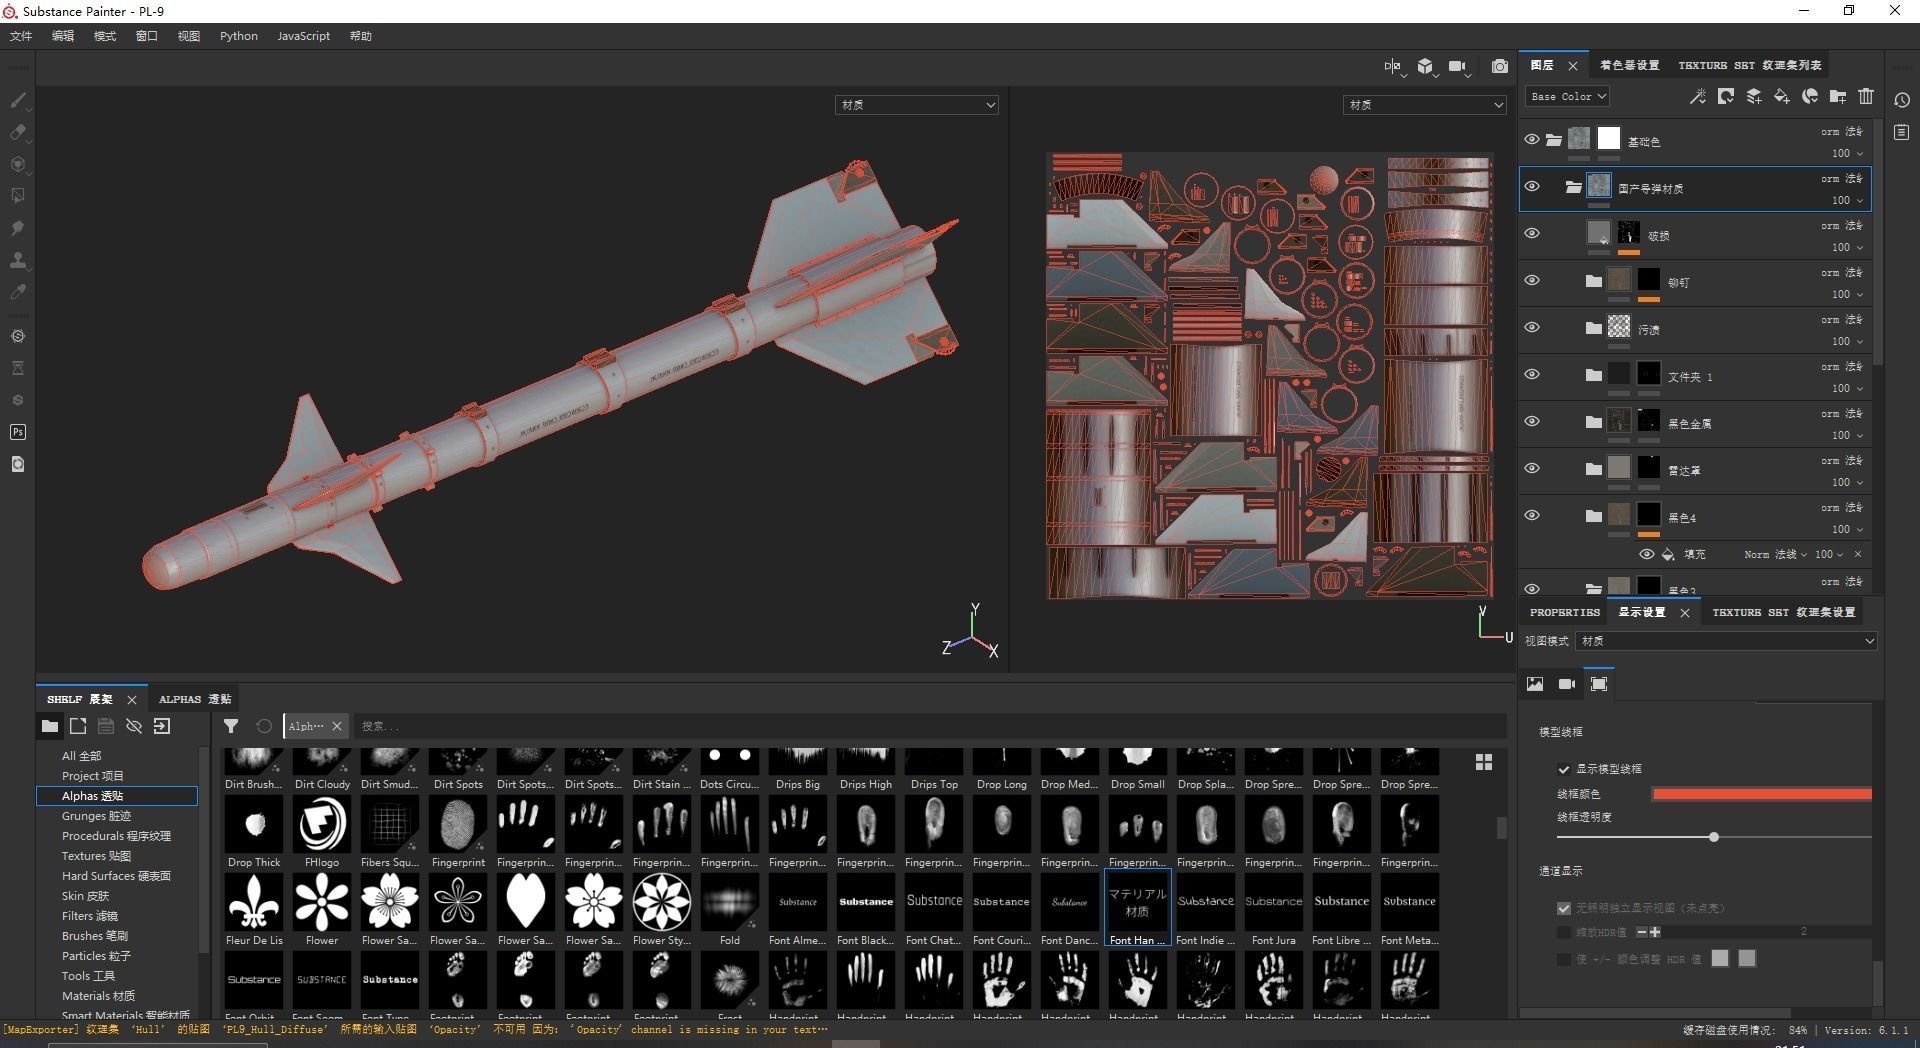The image size is (1920, 1048).
Task: Uncheck the 显示模型线框 checkbox
Action: (x=1564, y=769)
